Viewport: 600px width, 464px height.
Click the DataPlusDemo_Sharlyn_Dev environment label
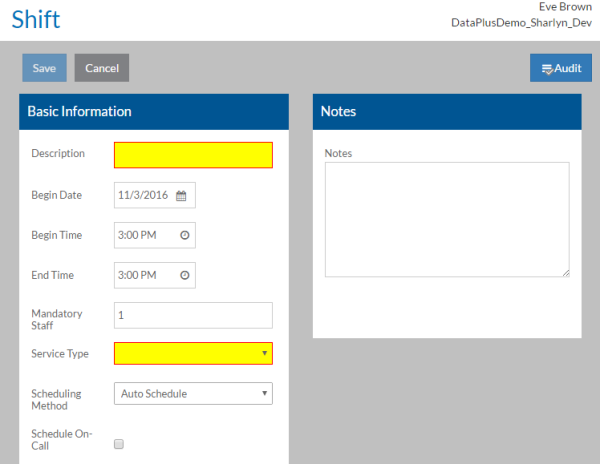pyautogui.click(x=514, y=22)
